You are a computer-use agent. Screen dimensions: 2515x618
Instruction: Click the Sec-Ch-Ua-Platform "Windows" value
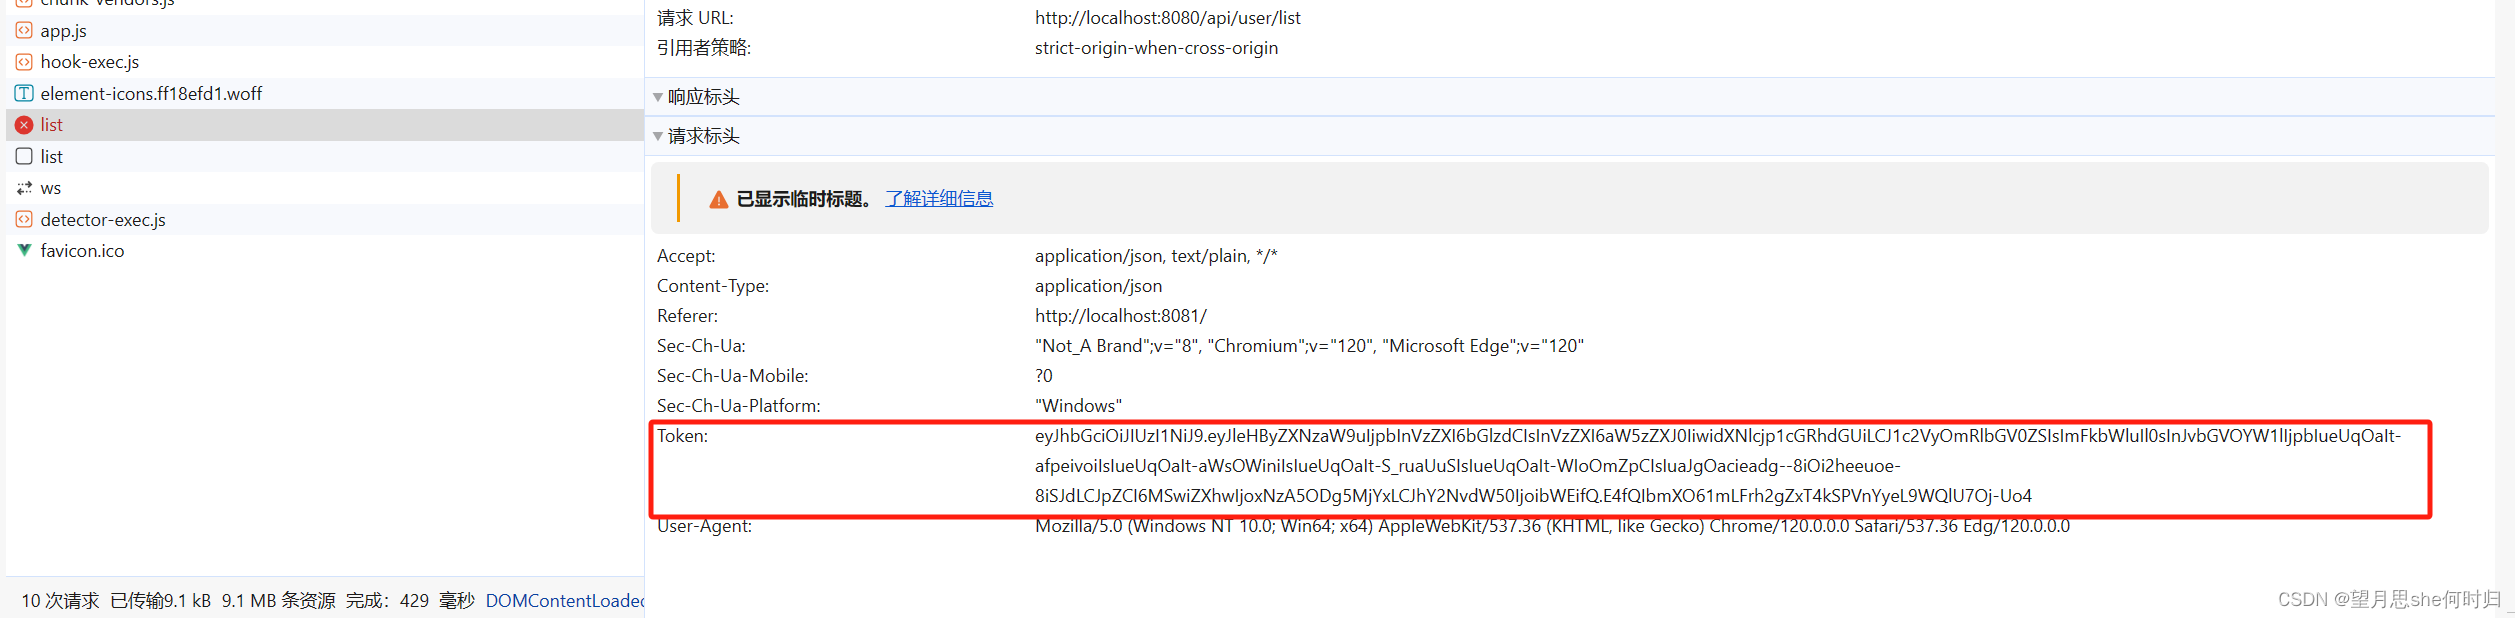point(1078,406)
